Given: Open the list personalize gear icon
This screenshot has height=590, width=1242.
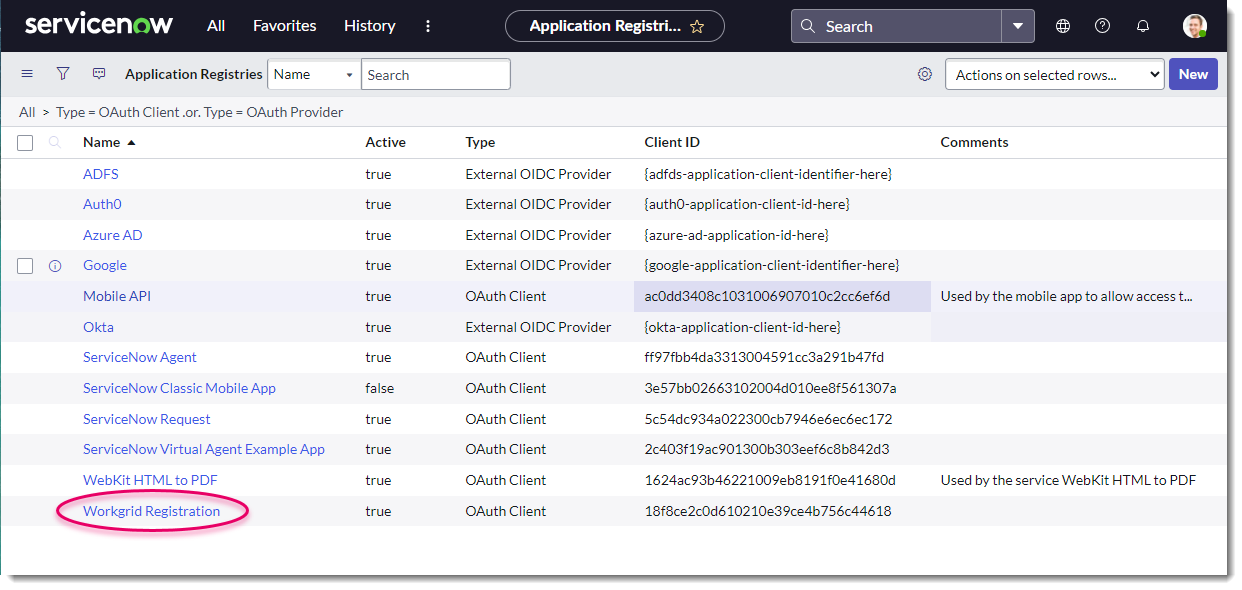Looking at the screenshot, I should coord(925,74).
